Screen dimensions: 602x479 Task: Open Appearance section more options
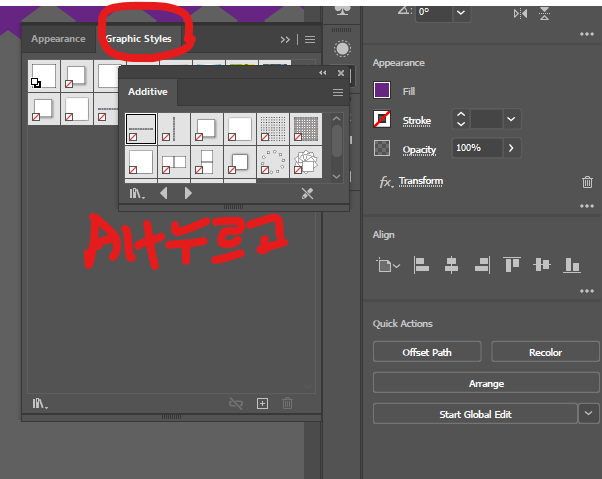click(587, 206)
